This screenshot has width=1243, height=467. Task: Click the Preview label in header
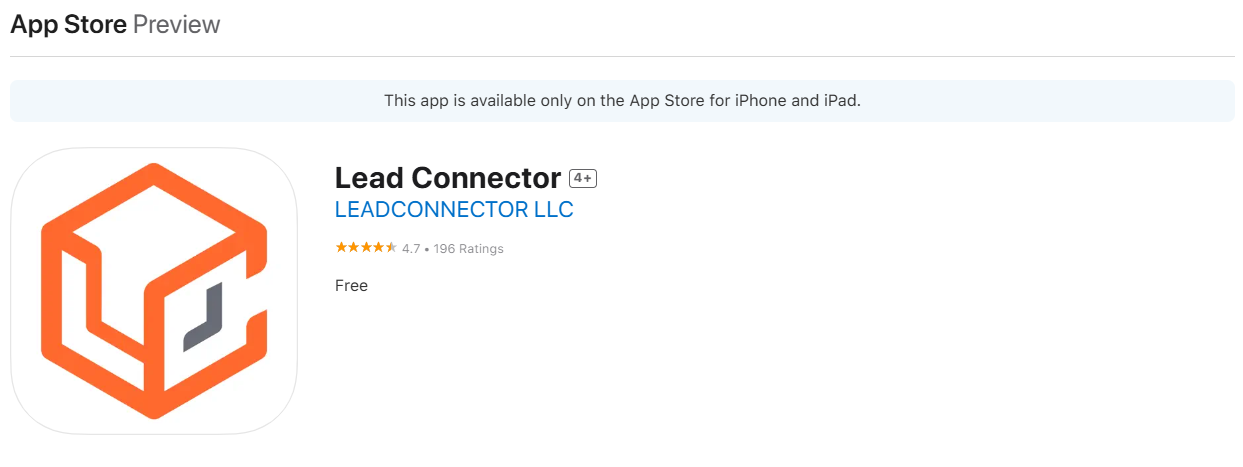pos(176,25)
